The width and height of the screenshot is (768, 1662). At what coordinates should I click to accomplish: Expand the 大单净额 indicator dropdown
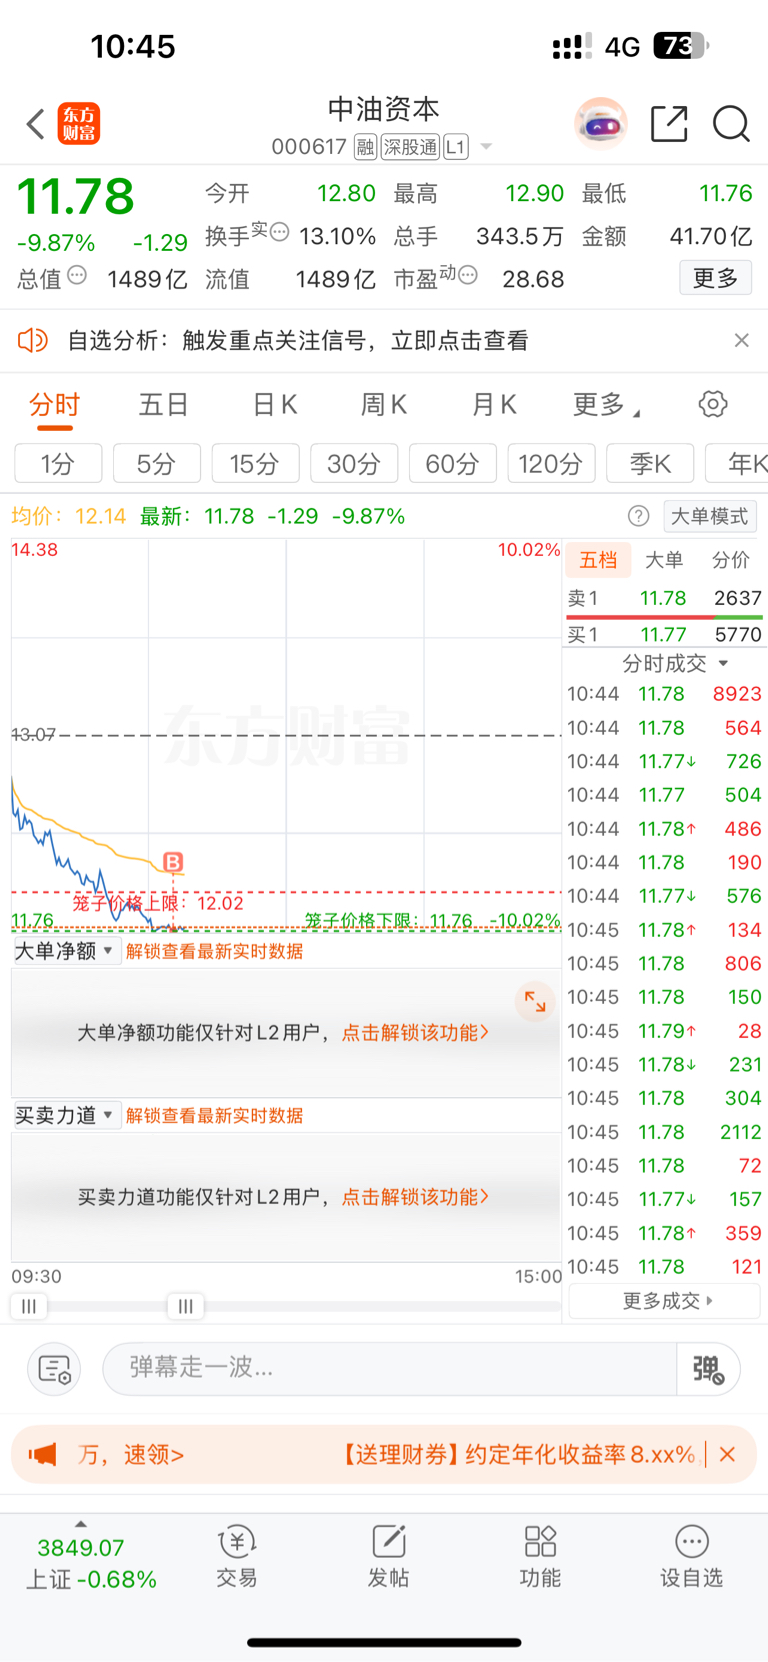pyautogui.click(x=67, y=951)
